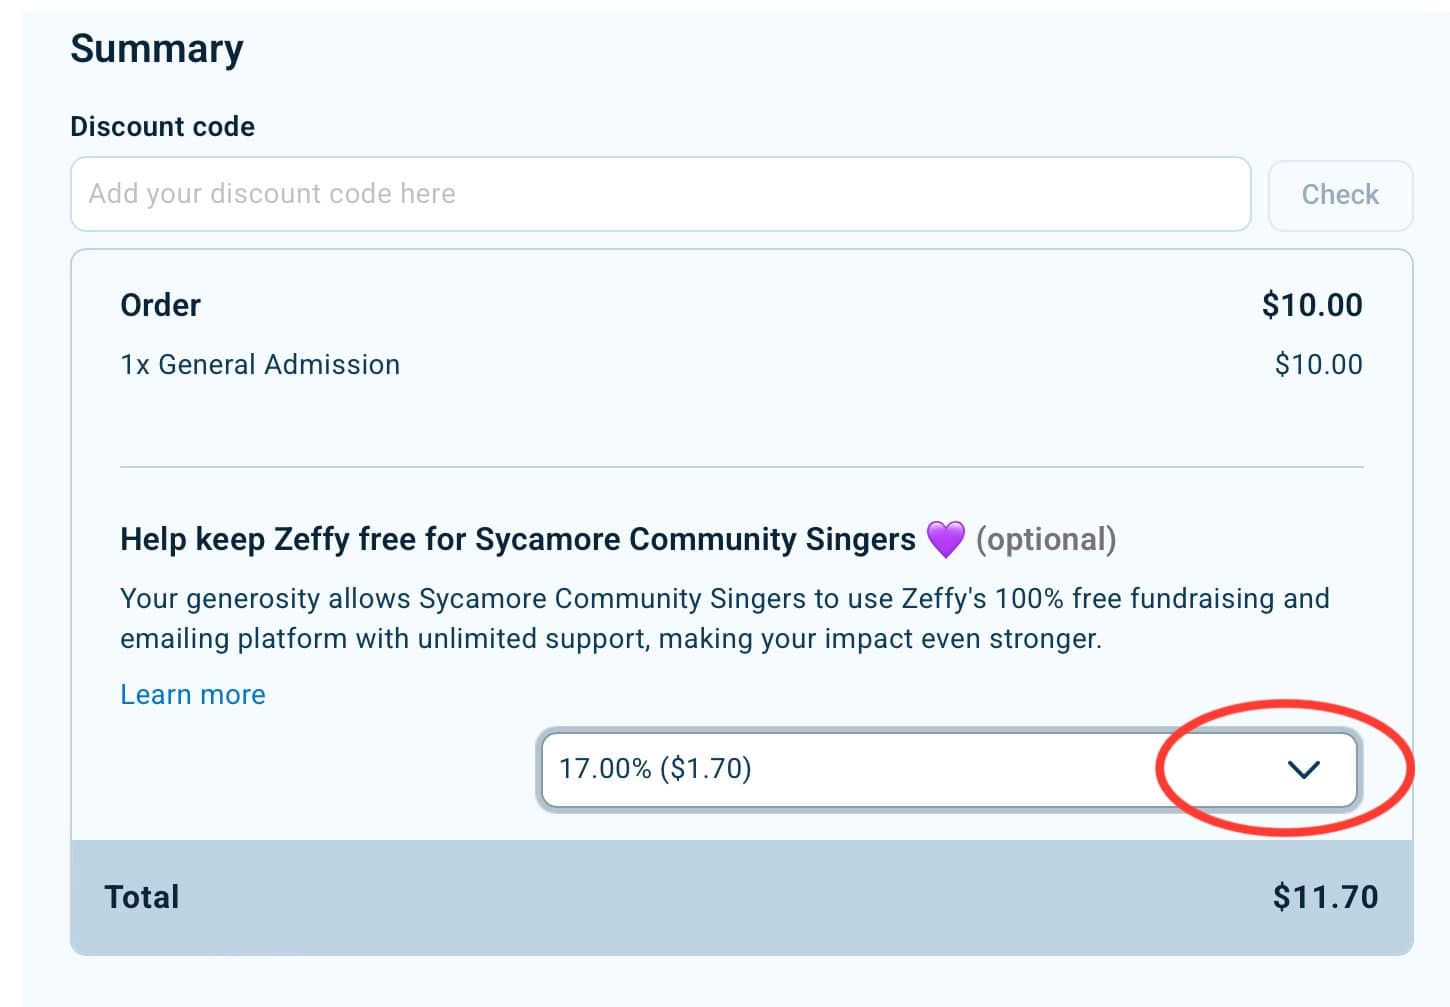Click the purple heart emoji icon

tap(945, 539)
